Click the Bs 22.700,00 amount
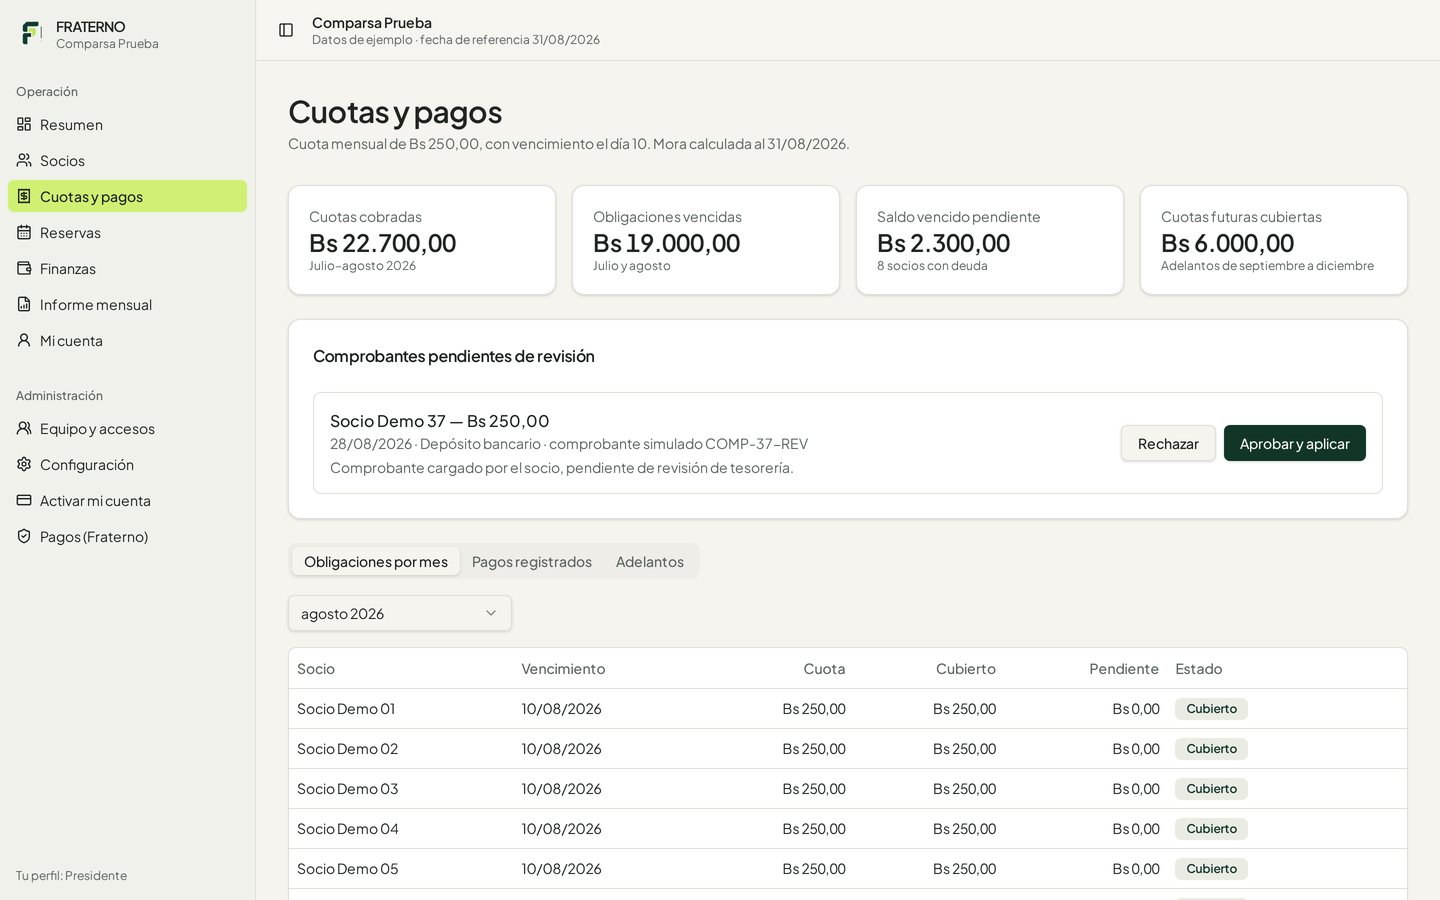This screenshot has height=900, width=1440. [x=382, y=243]
